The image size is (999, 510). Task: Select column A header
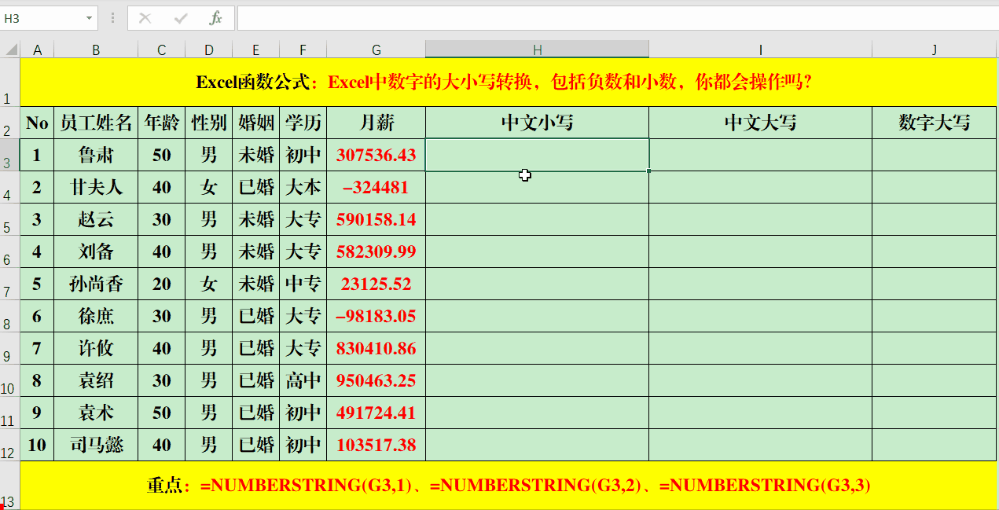point(37,50)
